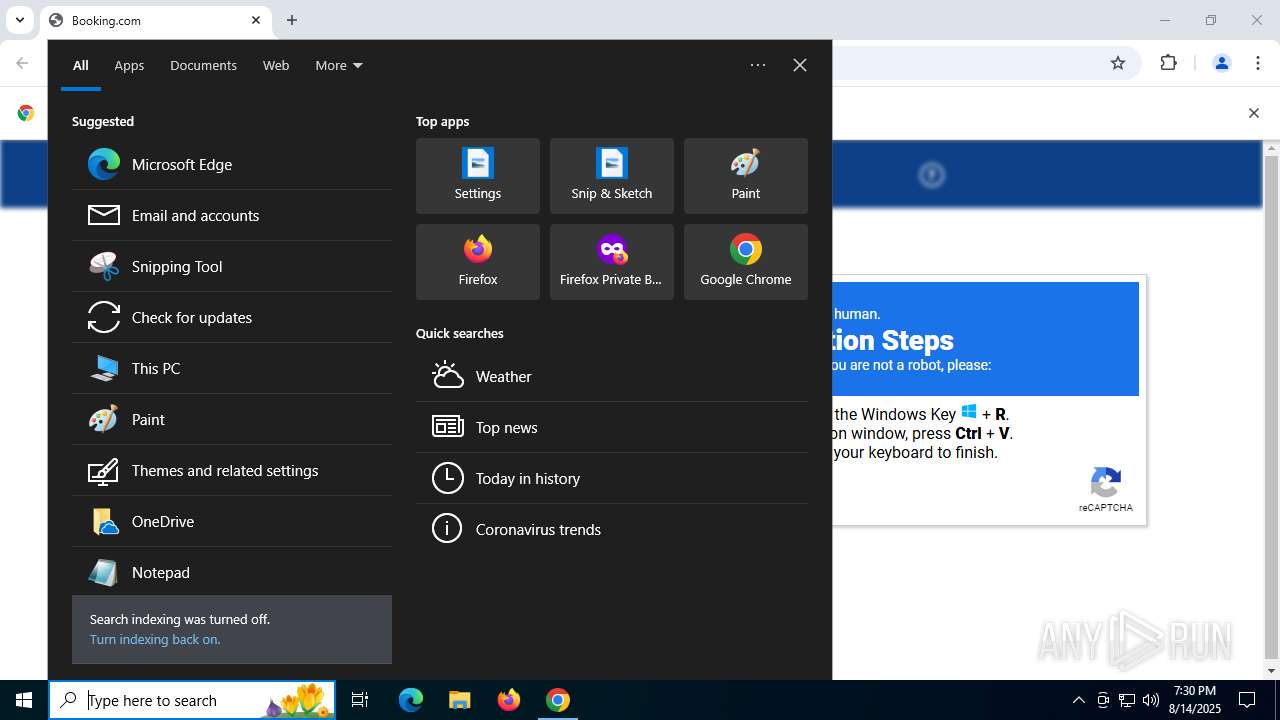
Task: Click the page scrollbar down arrow
Action: [1272, 671]
